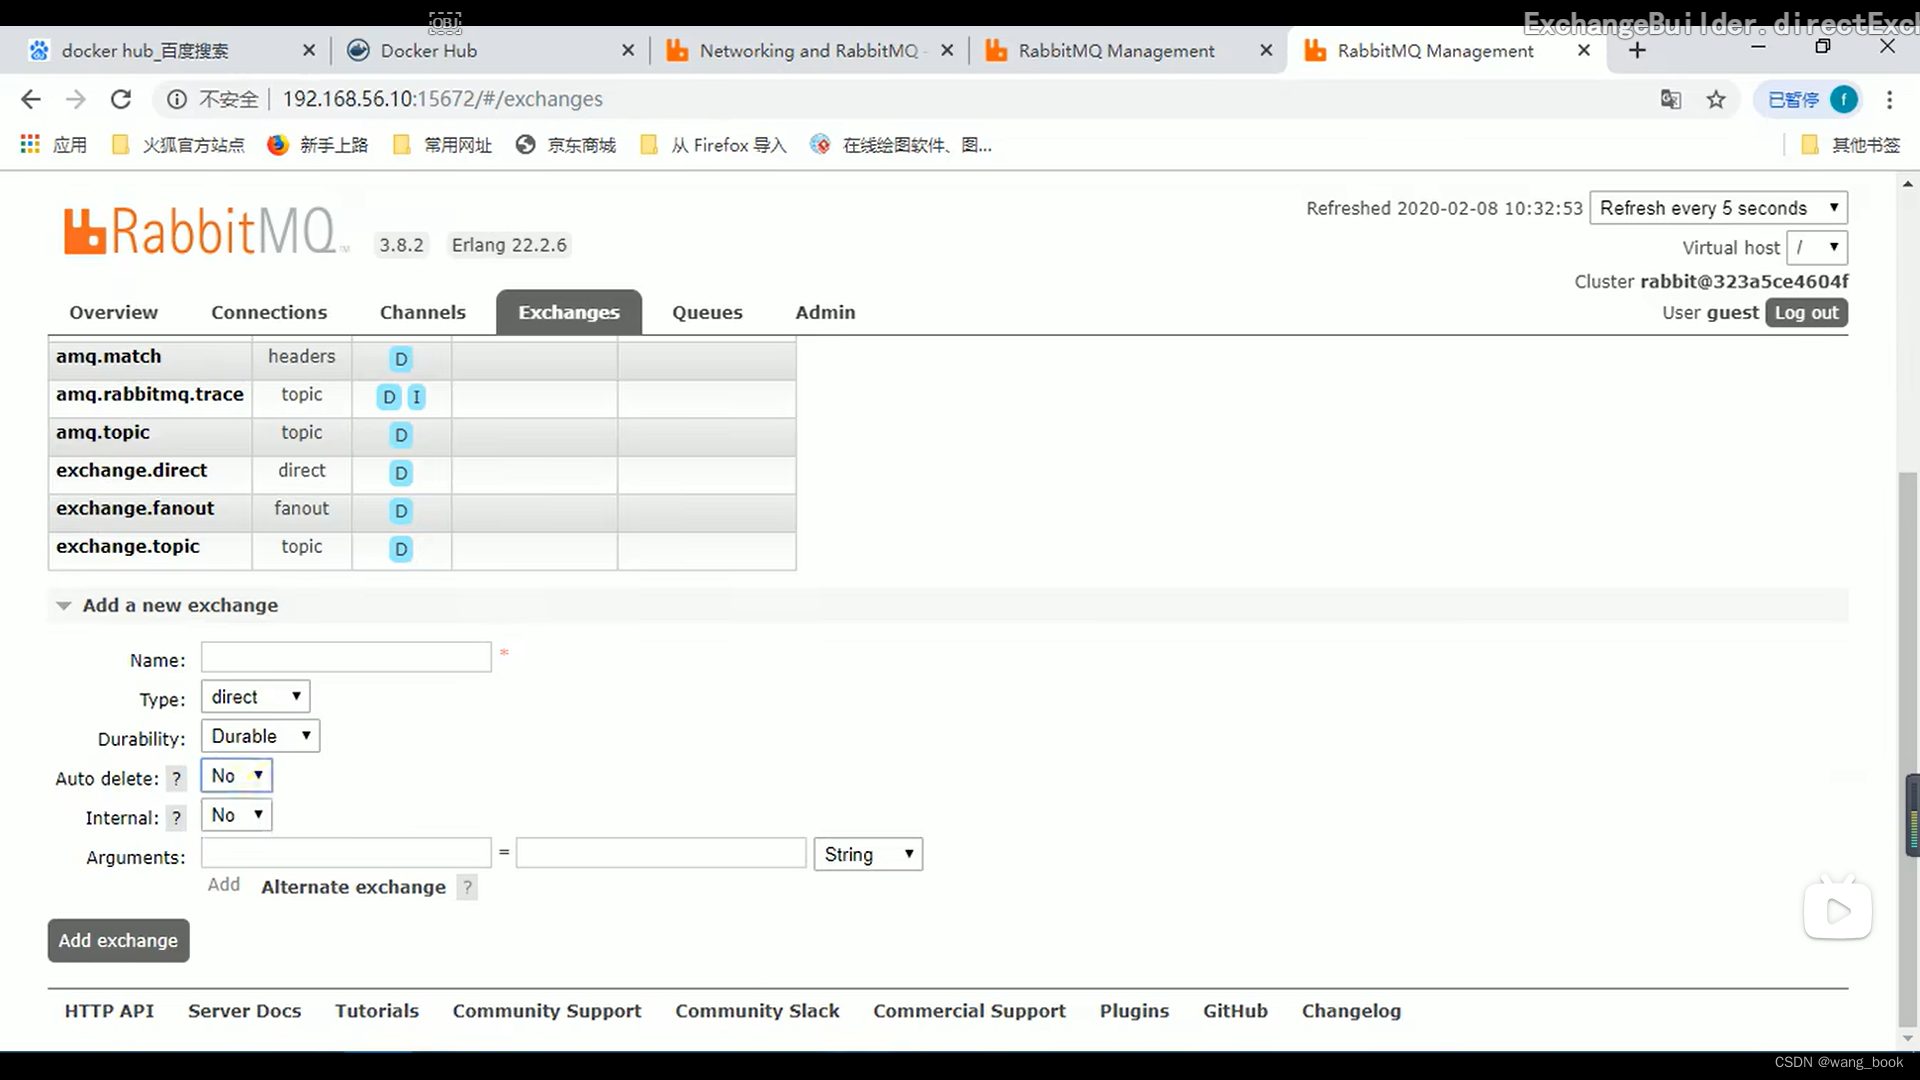
Task: Click the Alternate exchange argument link
Action: (x=353, y=887)
